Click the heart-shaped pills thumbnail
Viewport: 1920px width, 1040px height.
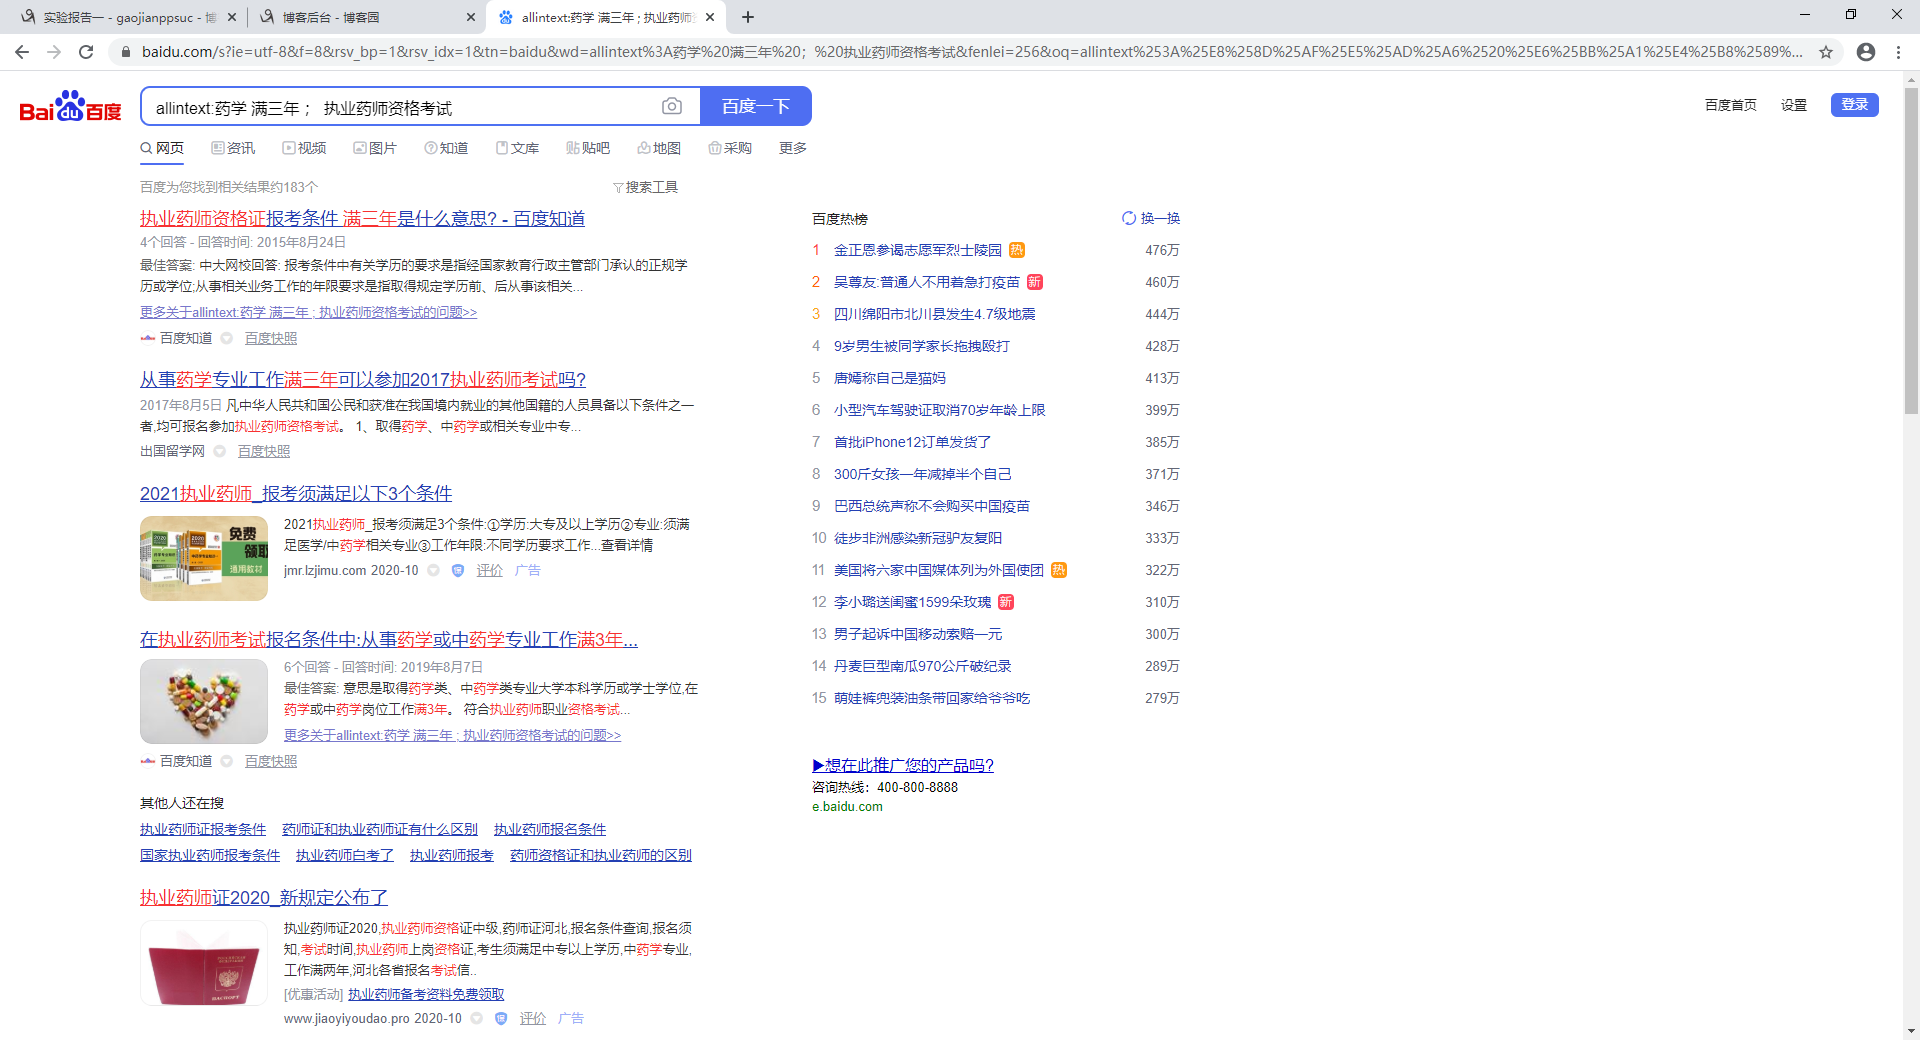click(x=204, y=701)
